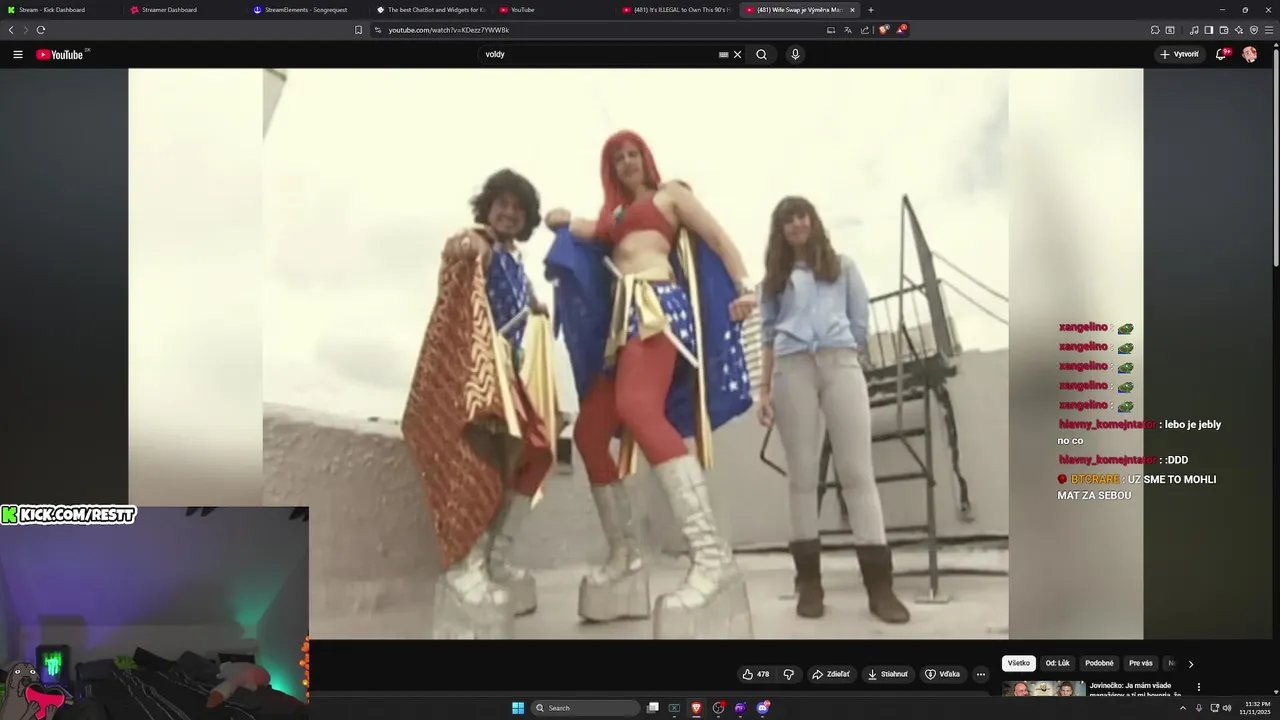Screen dimensions: 1280x720
Task: Show hidden system tray icons
Action: click(1183, 708)
